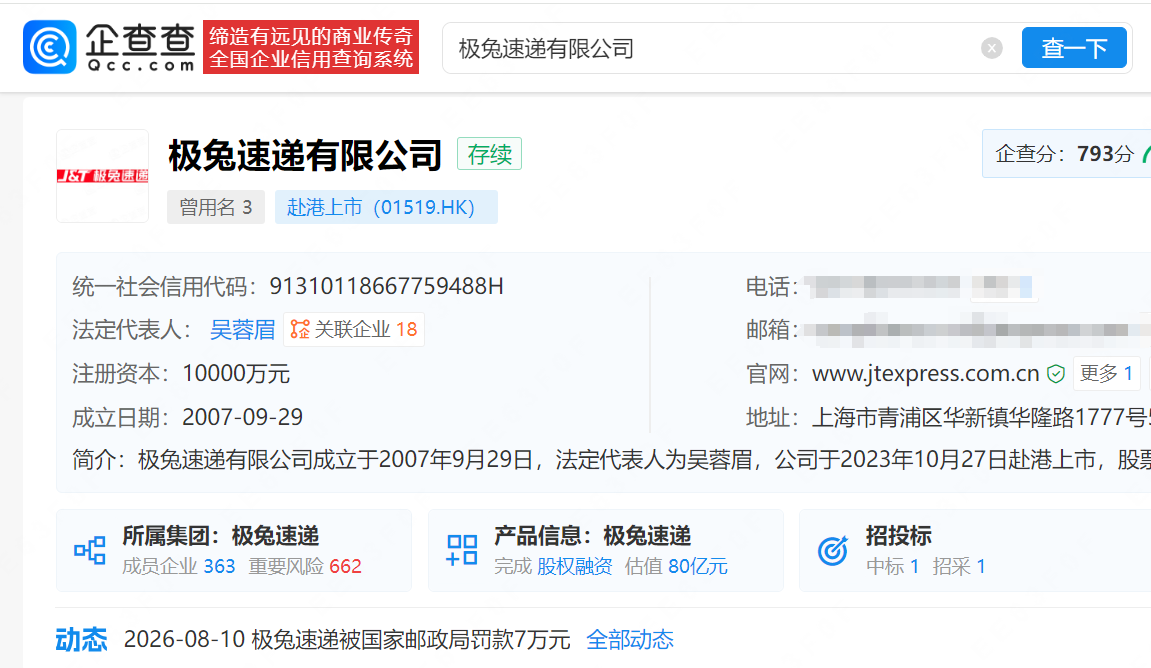View the 企查分 793分 score badge
Viewport: 1151px width, 668px height.
coord(1066,153)
